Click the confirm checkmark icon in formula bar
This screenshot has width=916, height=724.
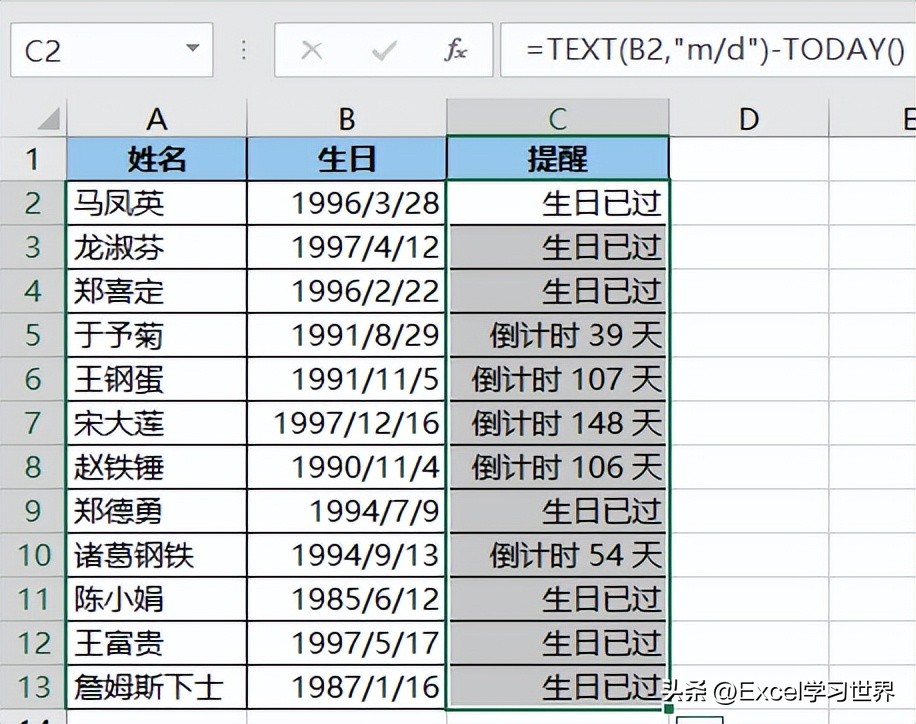[x=384, y=50]
